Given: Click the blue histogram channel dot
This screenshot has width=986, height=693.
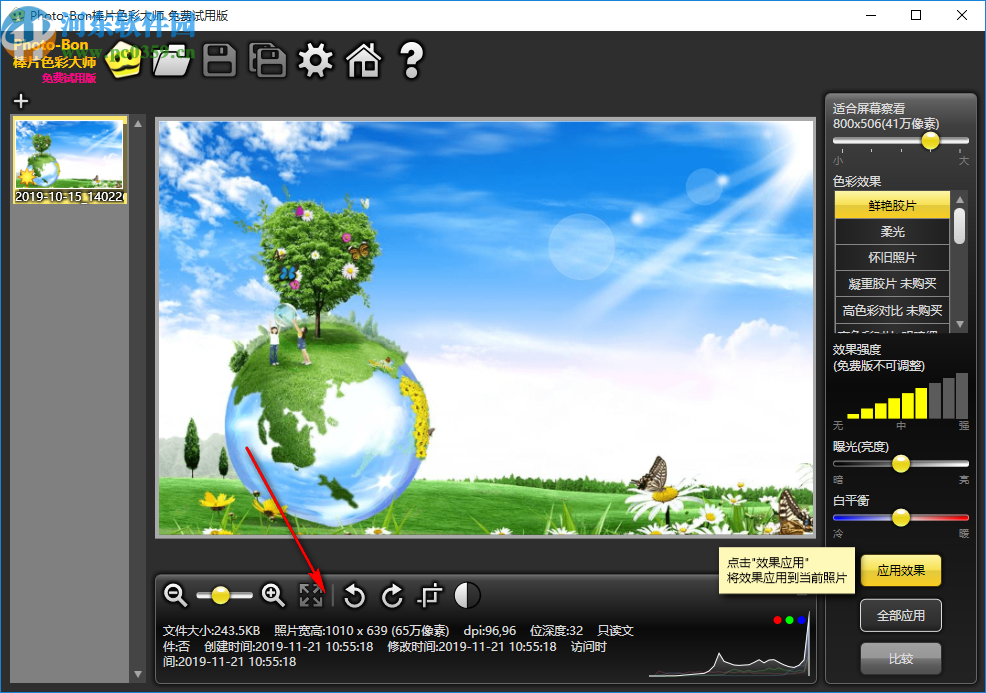Looking at the screenshot, I should [x=801, y=620].
